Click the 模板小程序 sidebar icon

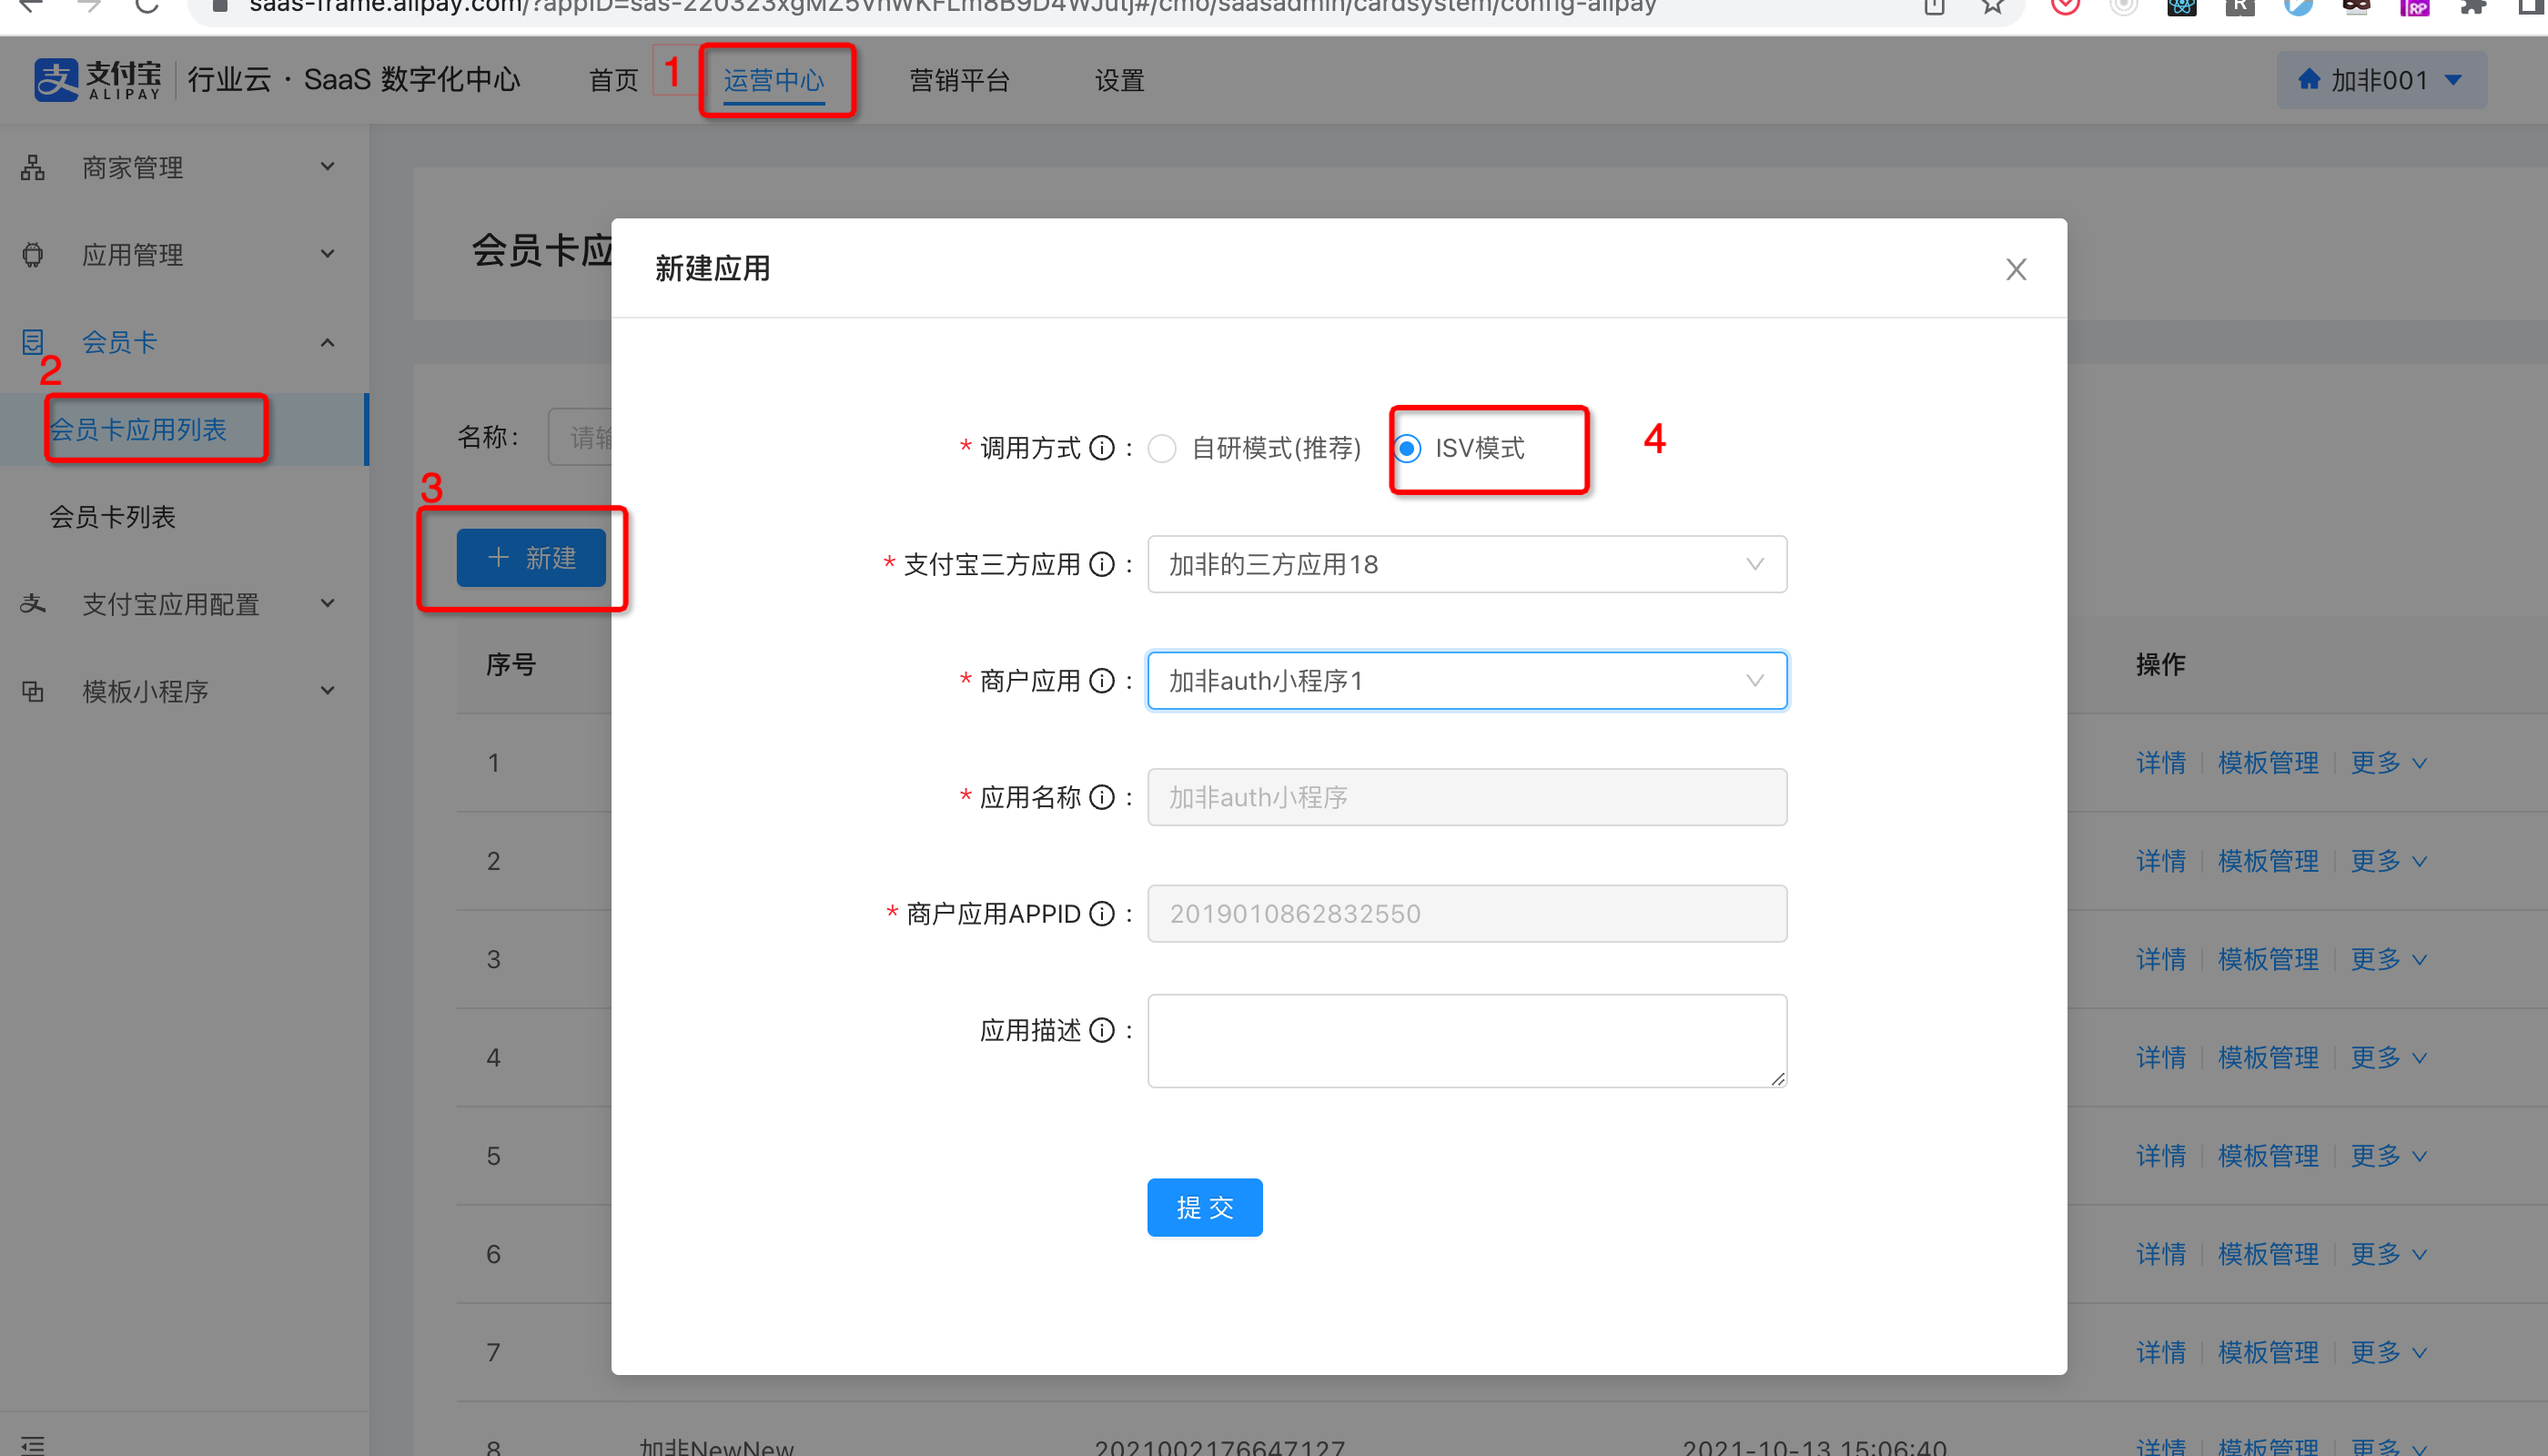coord(32,690)
